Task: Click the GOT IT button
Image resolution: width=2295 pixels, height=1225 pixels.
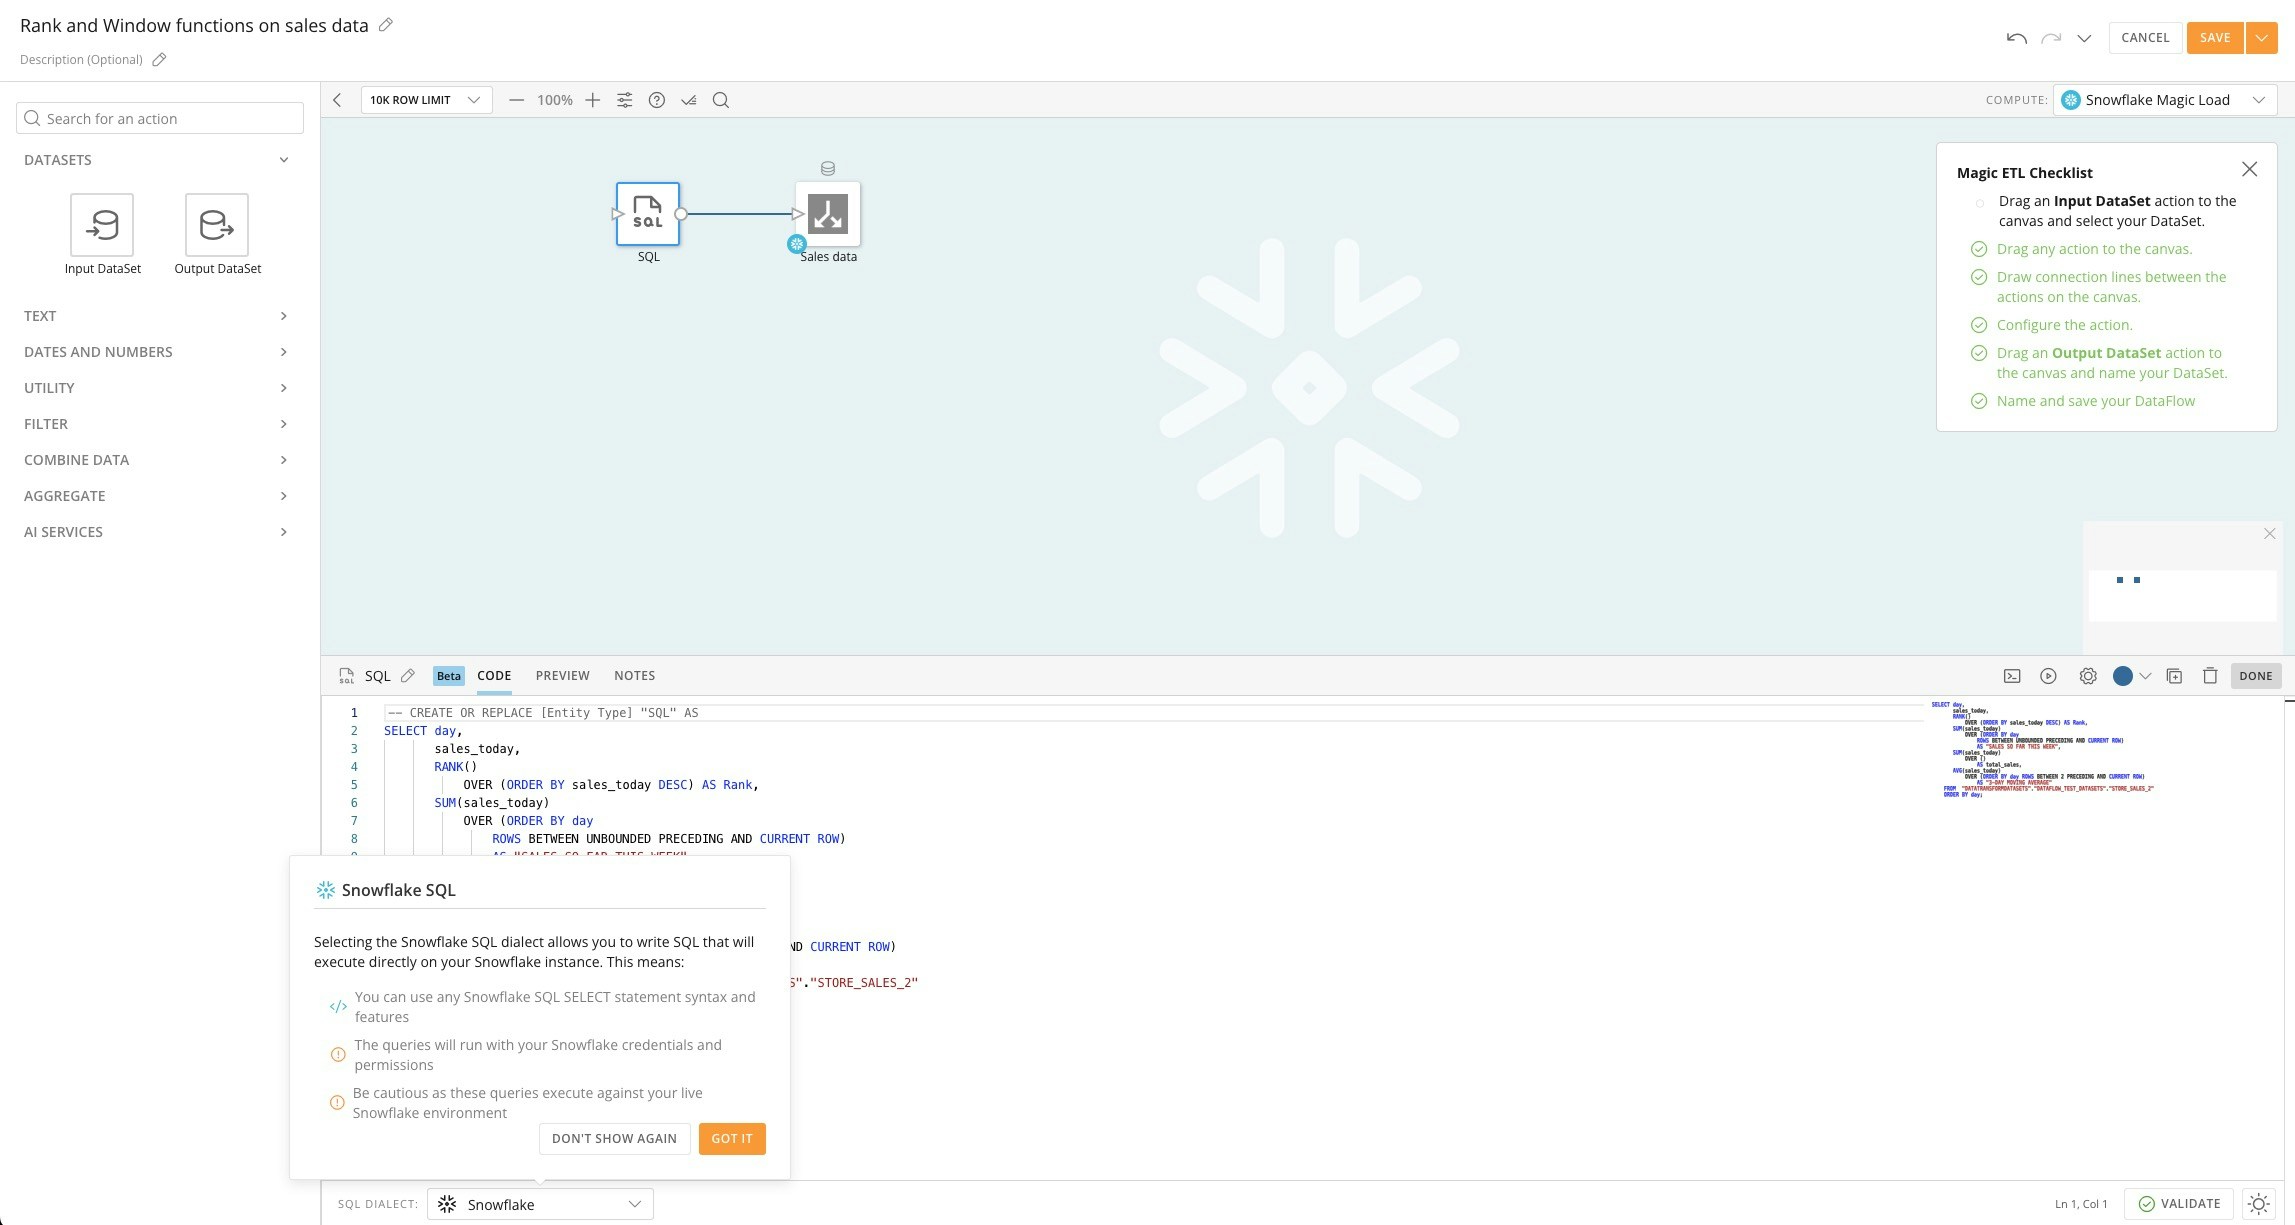Action: point(731,1138)
